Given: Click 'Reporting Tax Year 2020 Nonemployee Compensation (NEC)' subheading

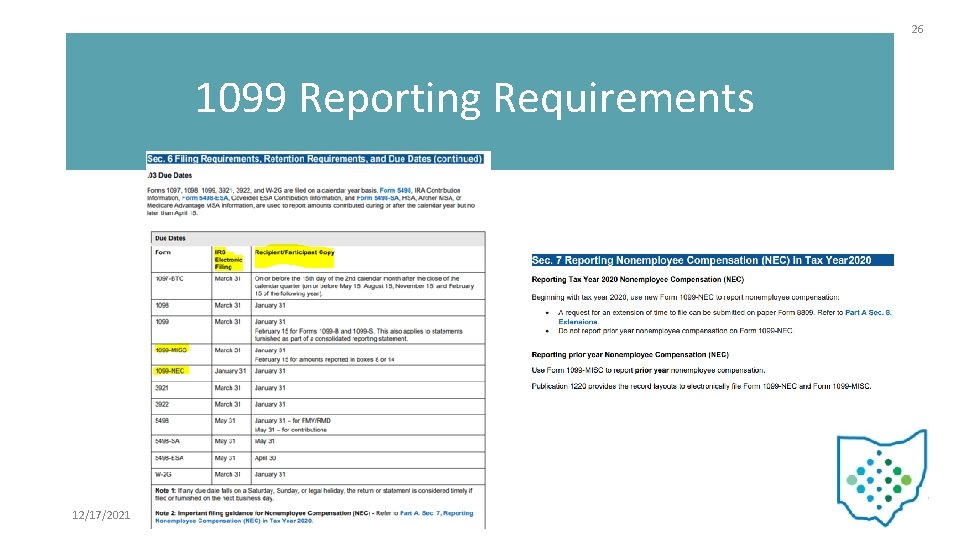Looking at the screenshot, I should (637, 279).
